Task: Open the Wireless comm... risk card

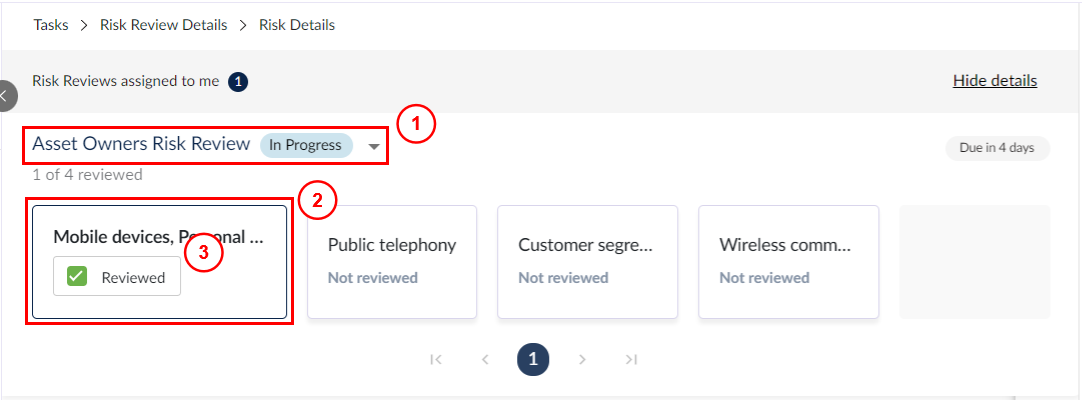Action: click(x=789, y=262)
